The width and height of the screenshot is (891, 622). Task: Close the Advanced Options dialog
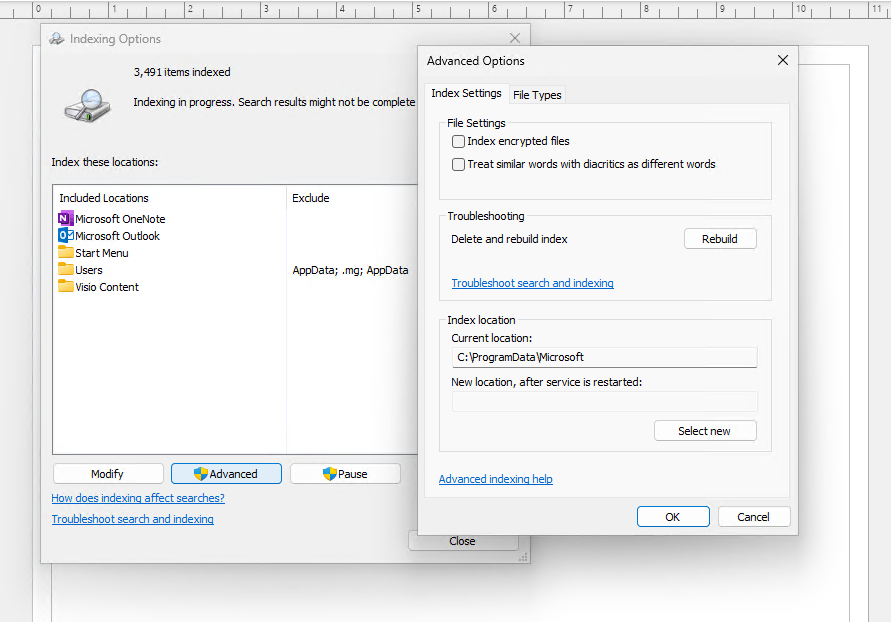click(x=783, y=60)
